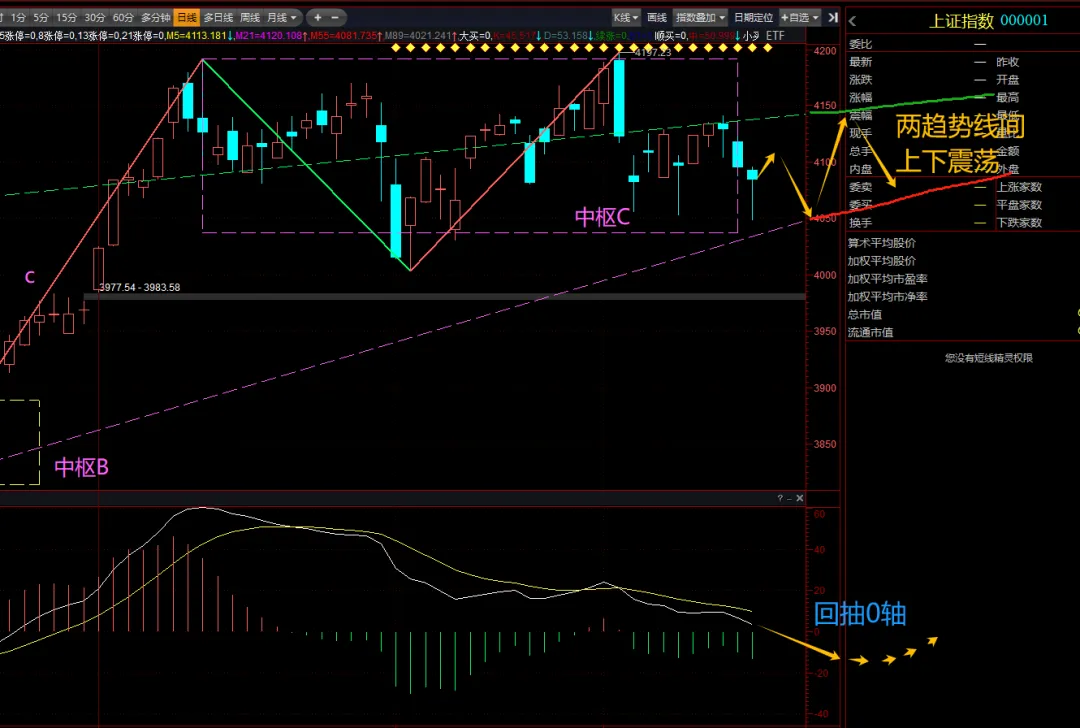Viewport: 1080px width, 728px height.
Task: Click the M5=4113.181 moving average value
Action: [x=196, y=35]
